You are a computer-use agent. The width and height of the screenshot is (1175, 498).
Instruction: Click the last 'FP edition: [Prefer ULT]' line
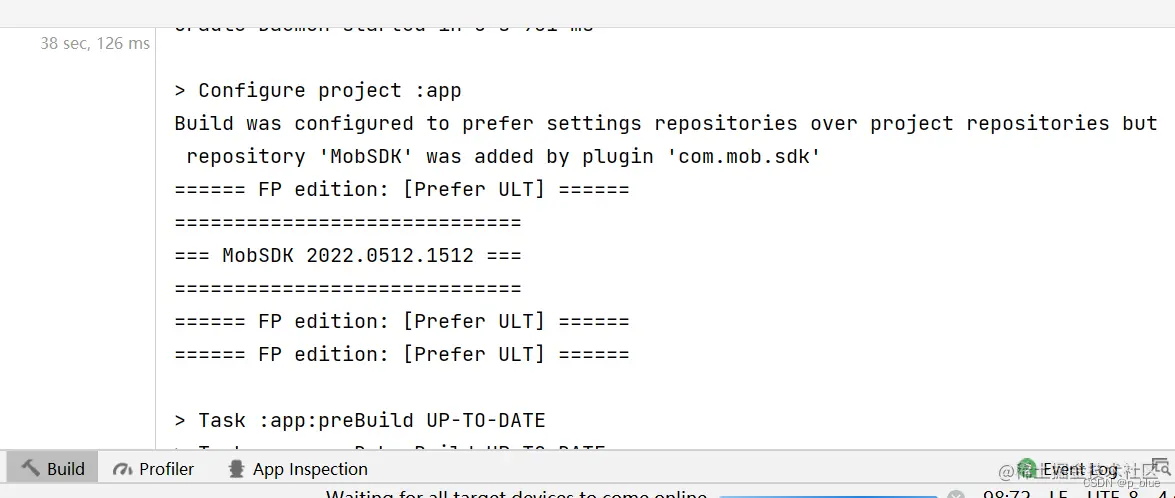pos(401,354)
